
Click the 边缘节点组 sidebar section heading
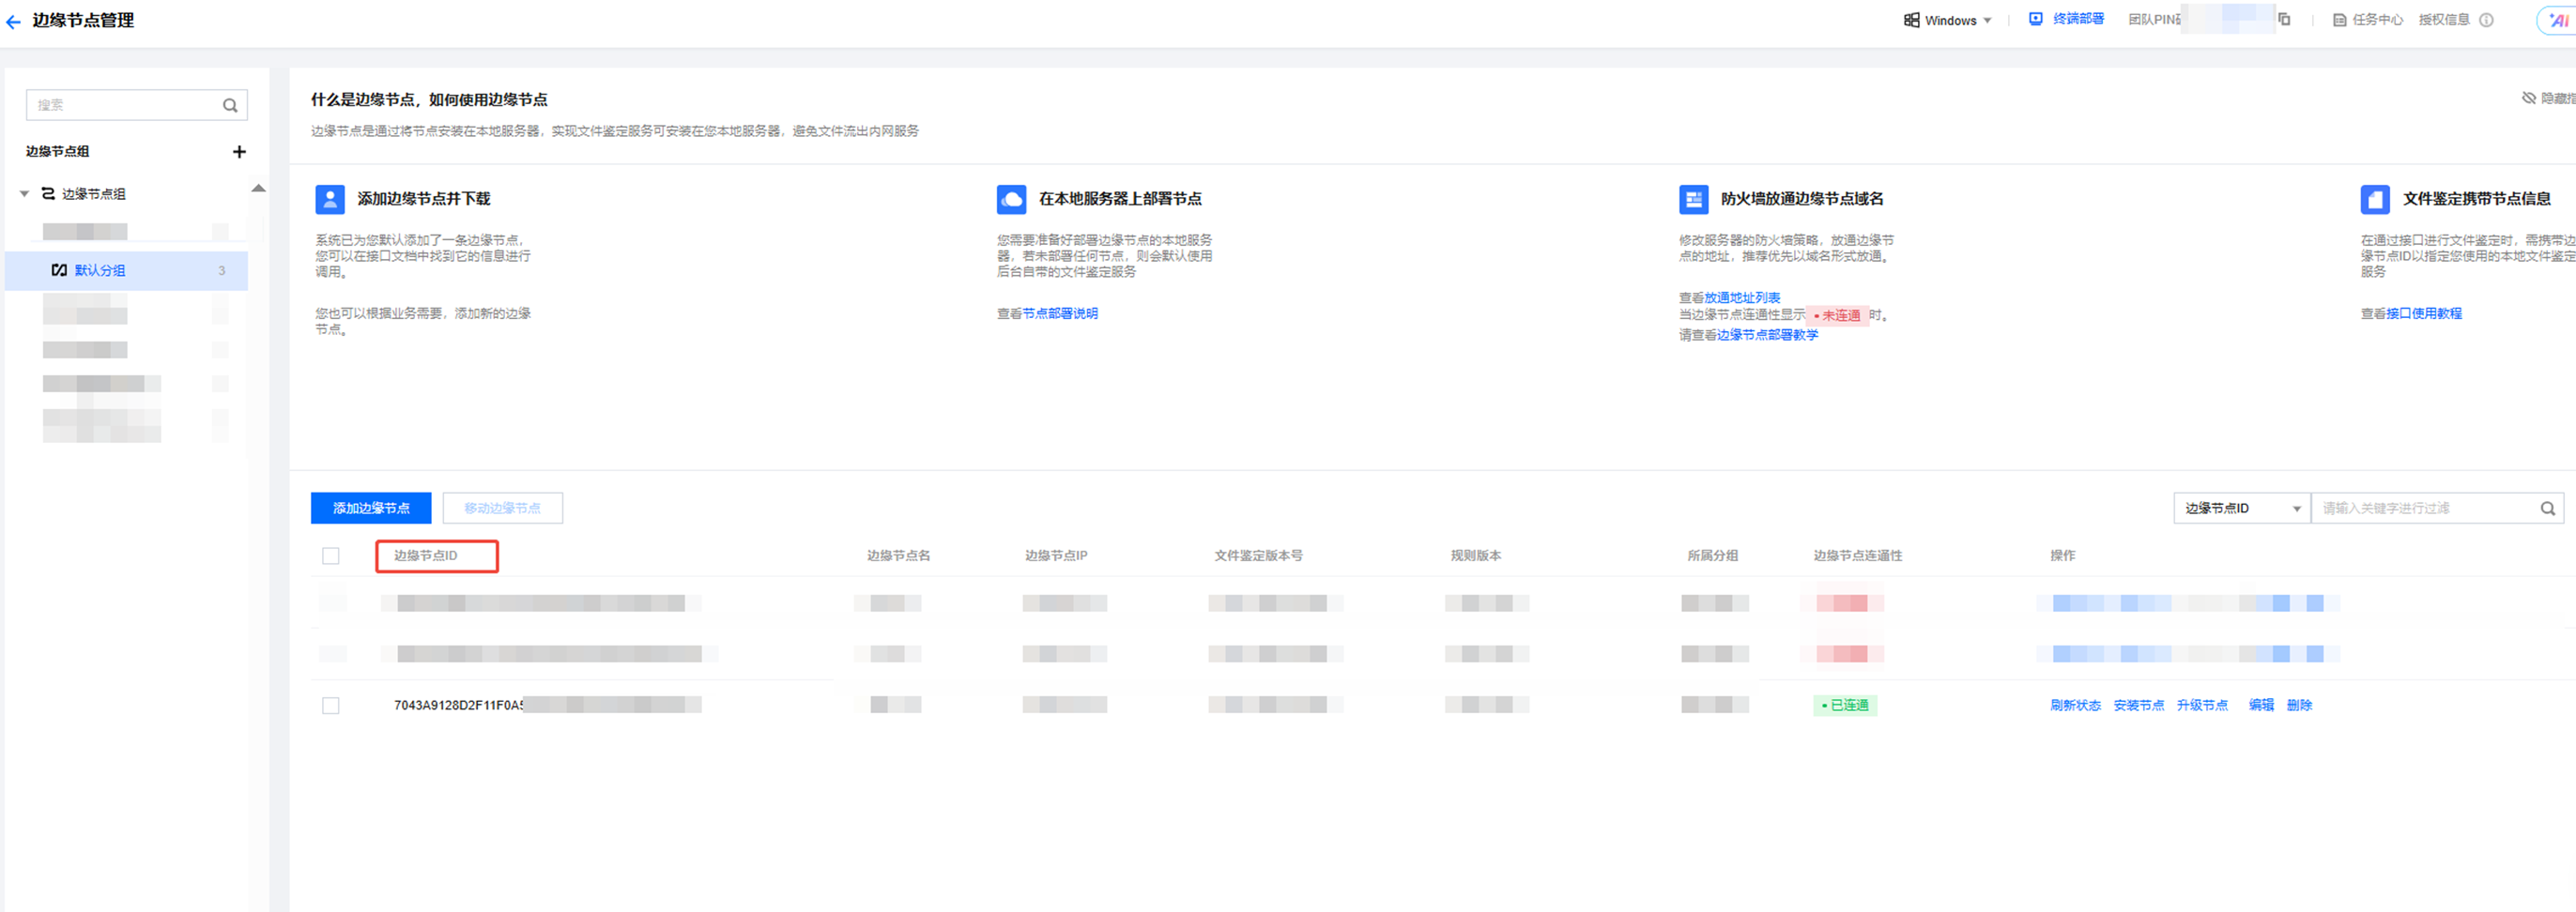coord(57,152)
